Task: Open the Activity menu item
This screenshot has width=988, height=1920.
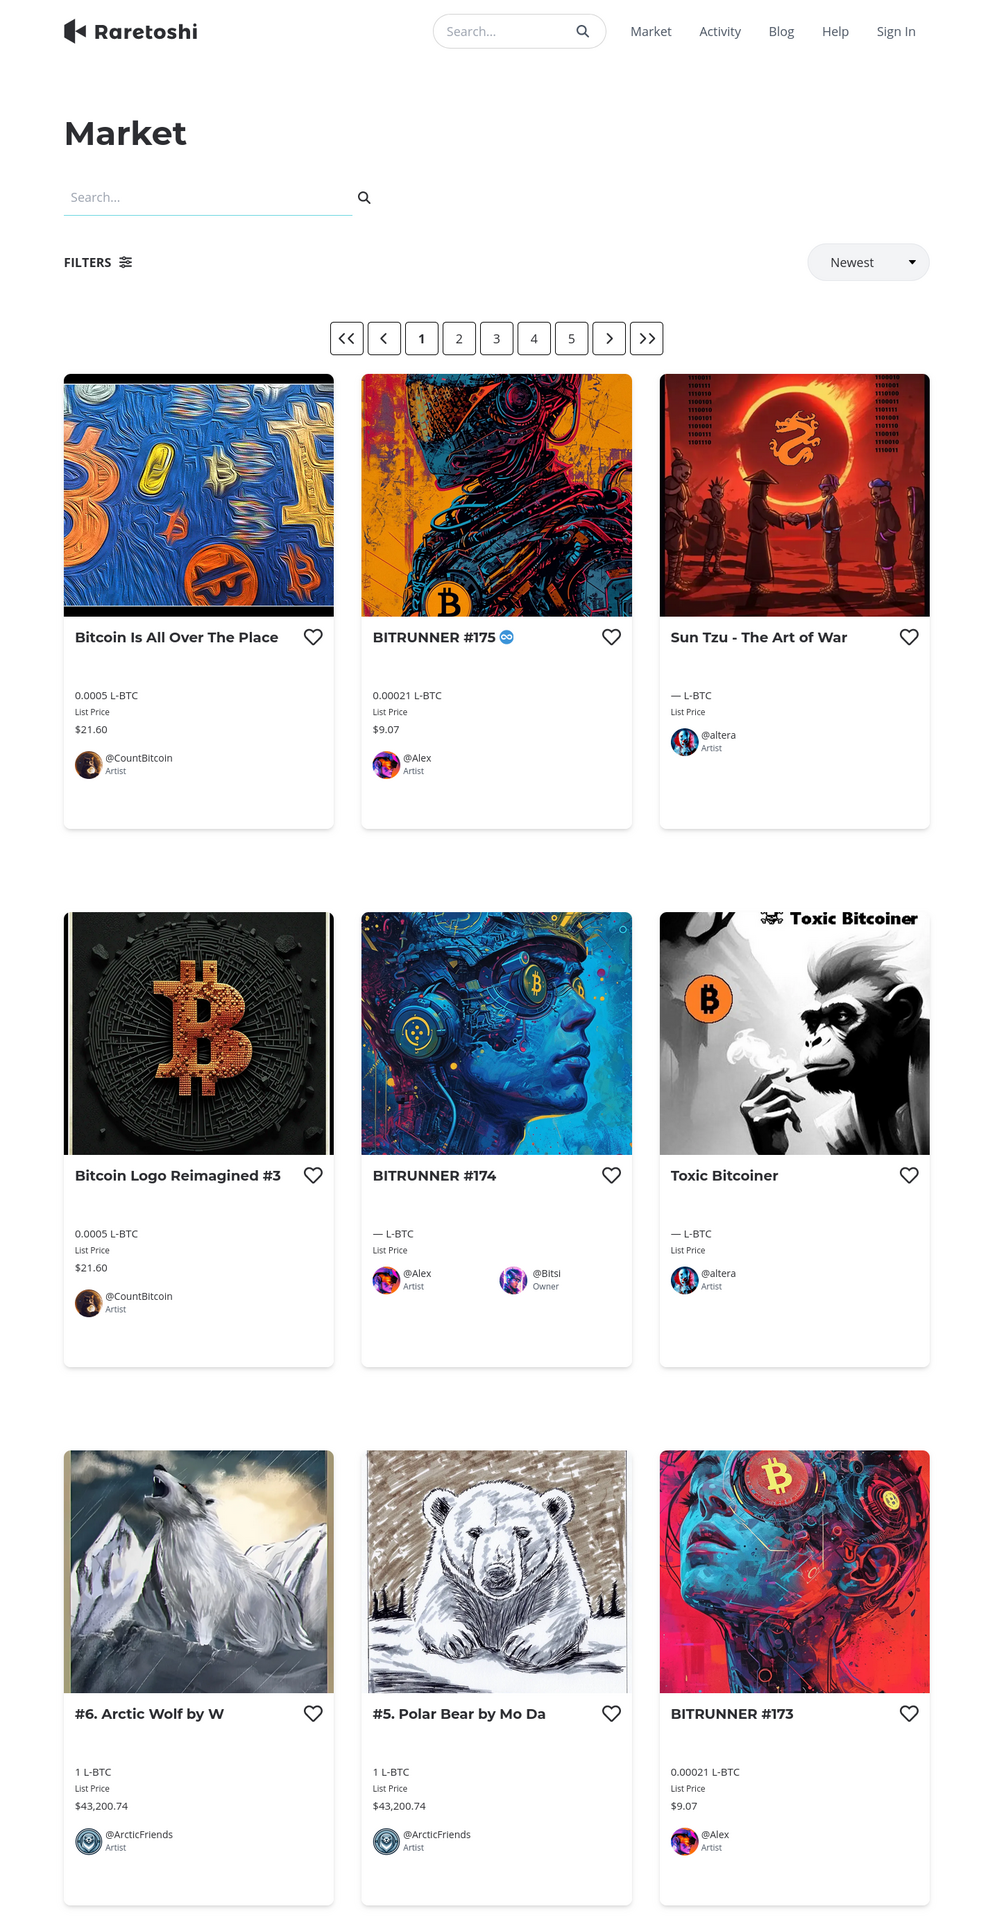Action: 720,32
